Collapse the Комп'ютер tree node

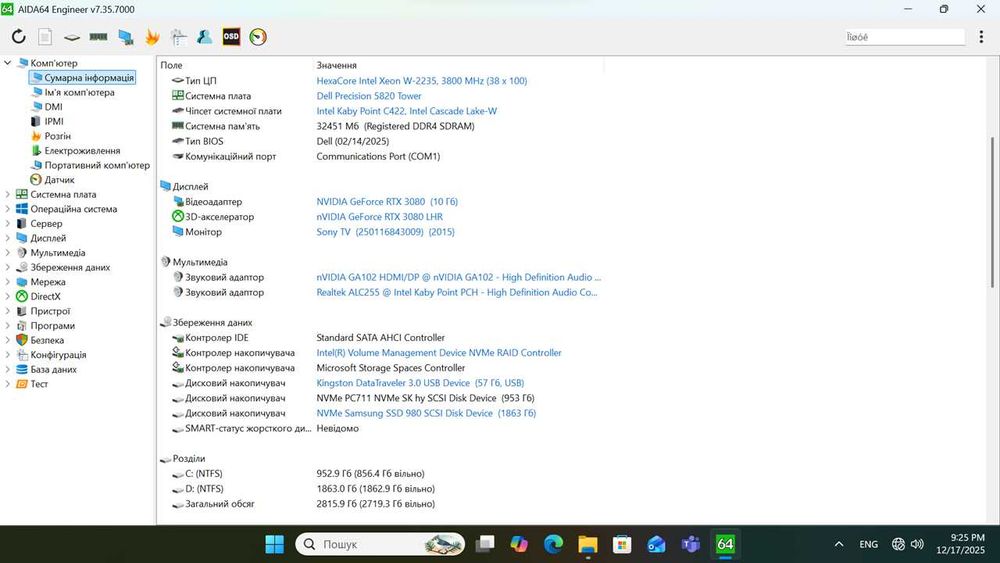click(8, 63)
